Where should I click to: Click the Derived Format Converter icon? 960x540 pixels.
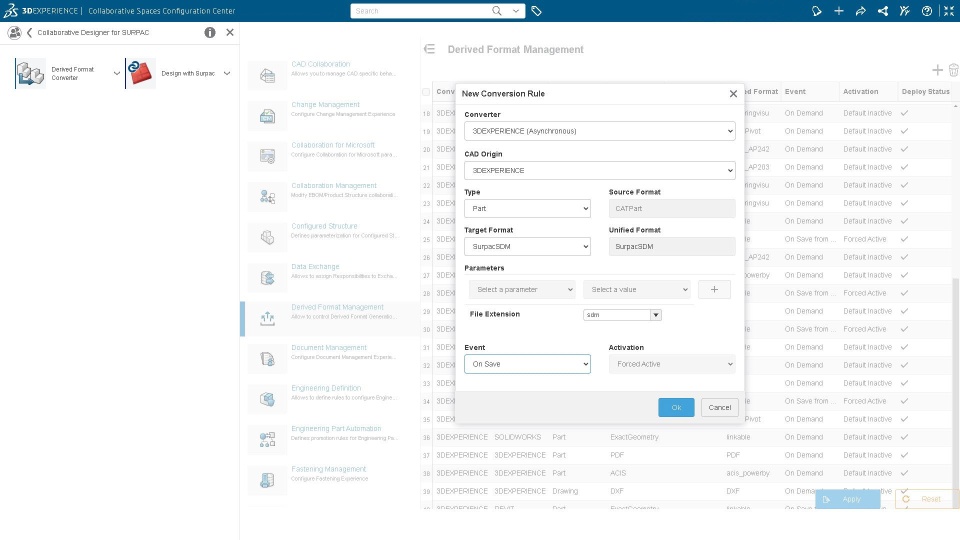[30, 73]
